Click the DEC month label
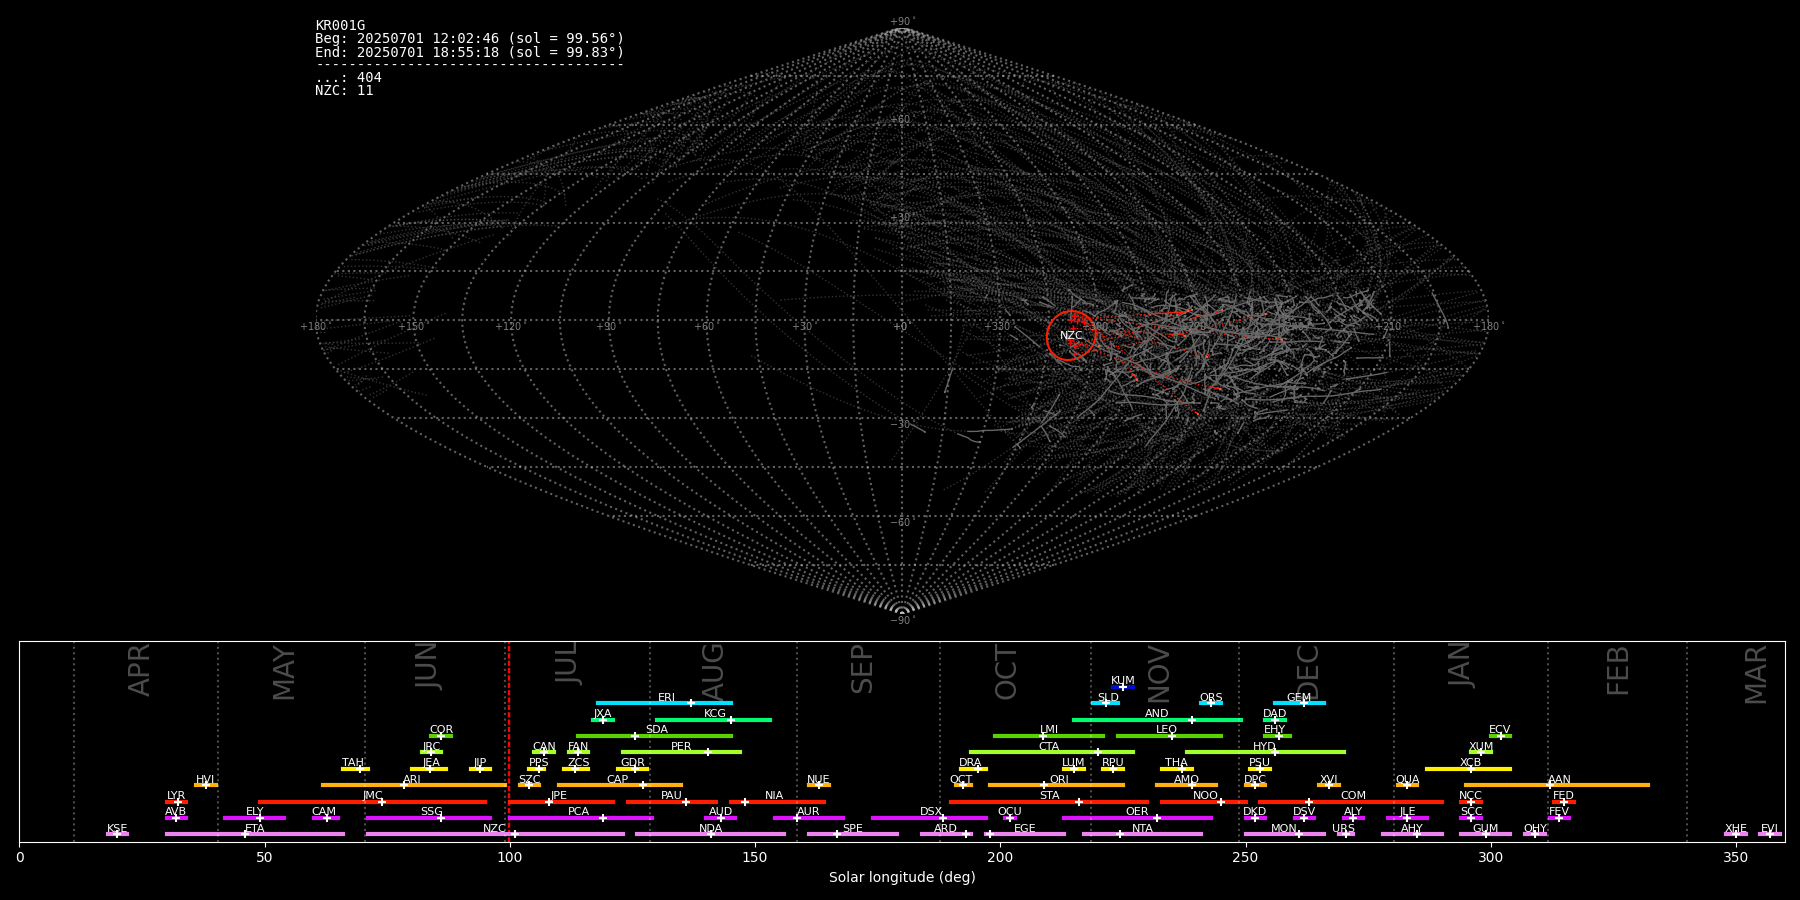 pos(1308,672)
